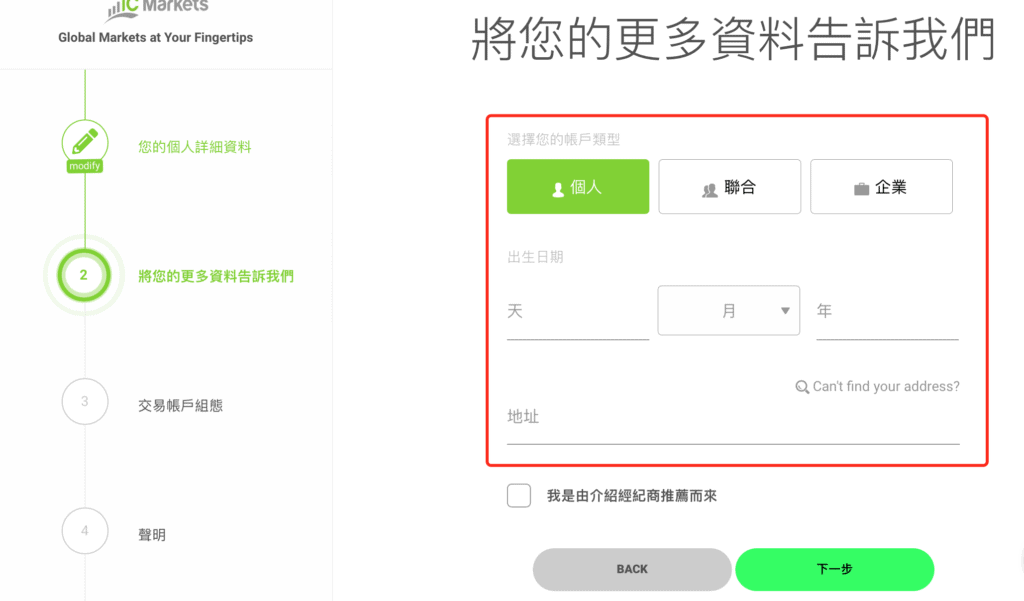Select the 聯合 account type
Screen dimensions: 1024x601
click(x=729, y=187)
